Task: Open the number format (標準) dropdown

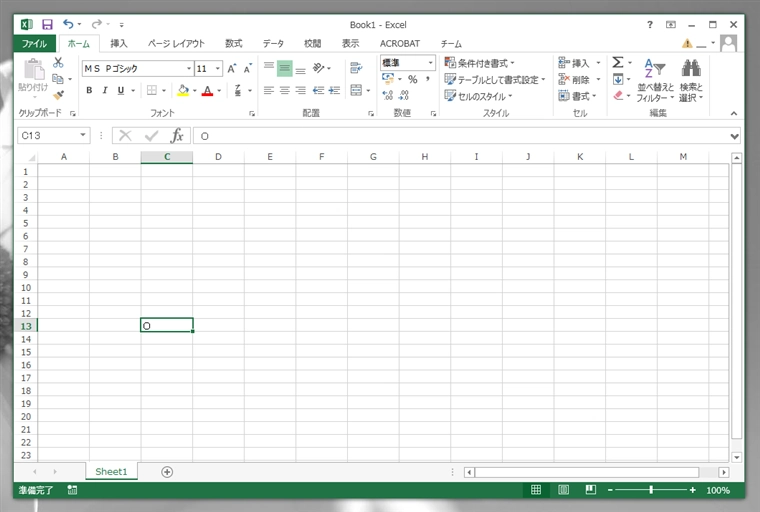Action: 430,63
